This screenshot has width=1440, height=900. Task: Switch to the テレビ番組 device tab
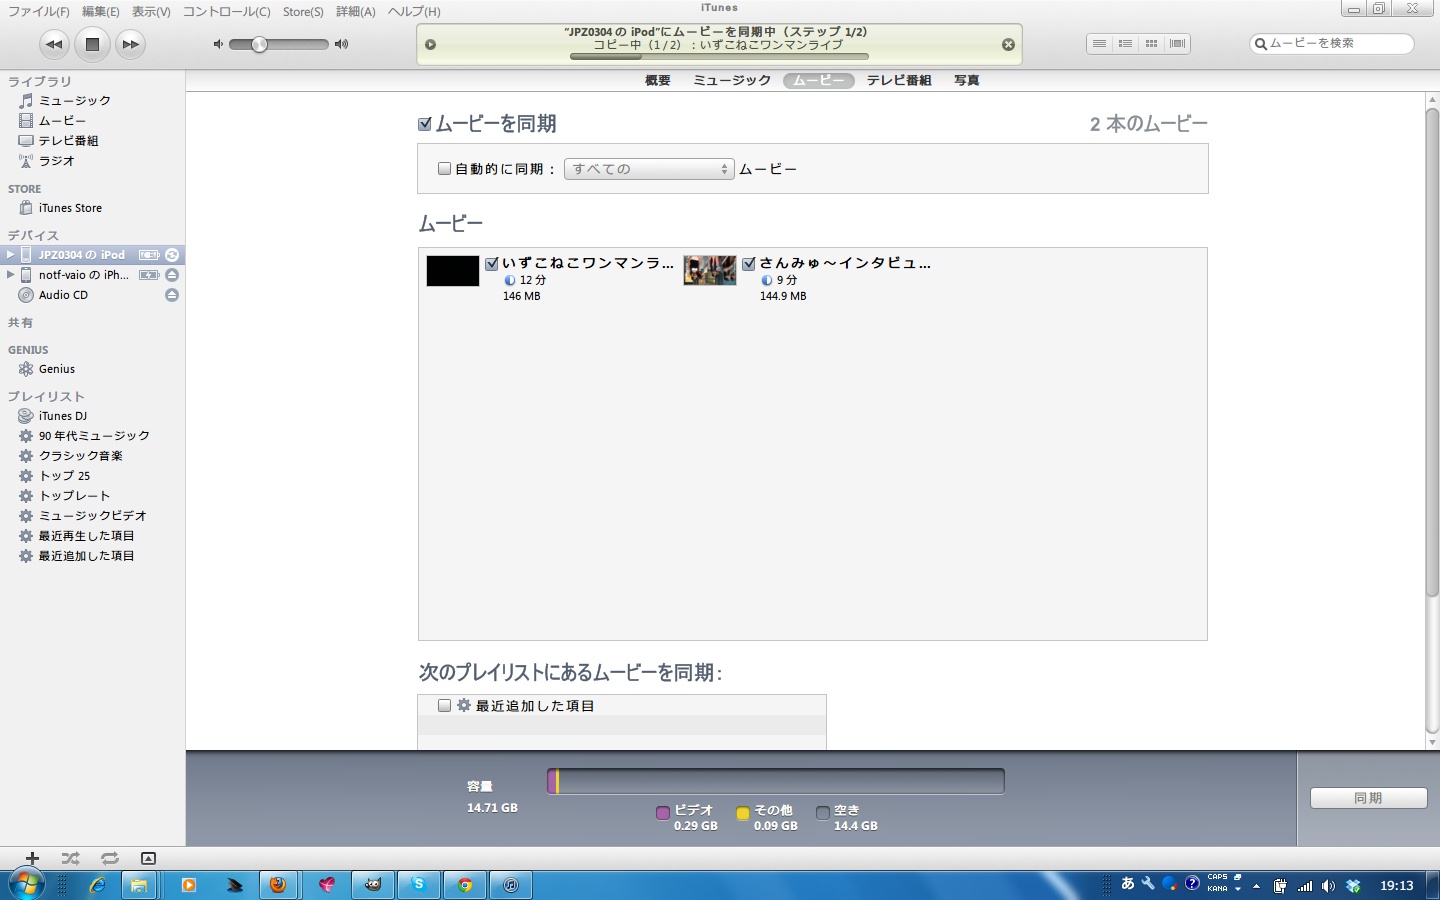[899, 81]
